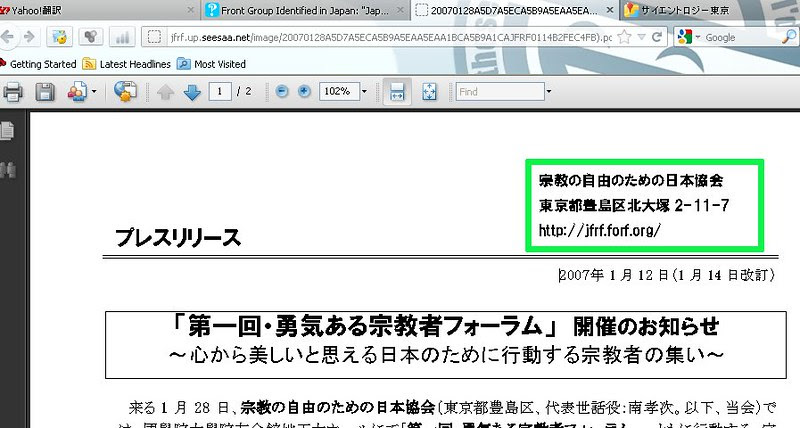Click the collaborate people icon
Viewport: 800px width, 428px height.
(x=77, y=92)
